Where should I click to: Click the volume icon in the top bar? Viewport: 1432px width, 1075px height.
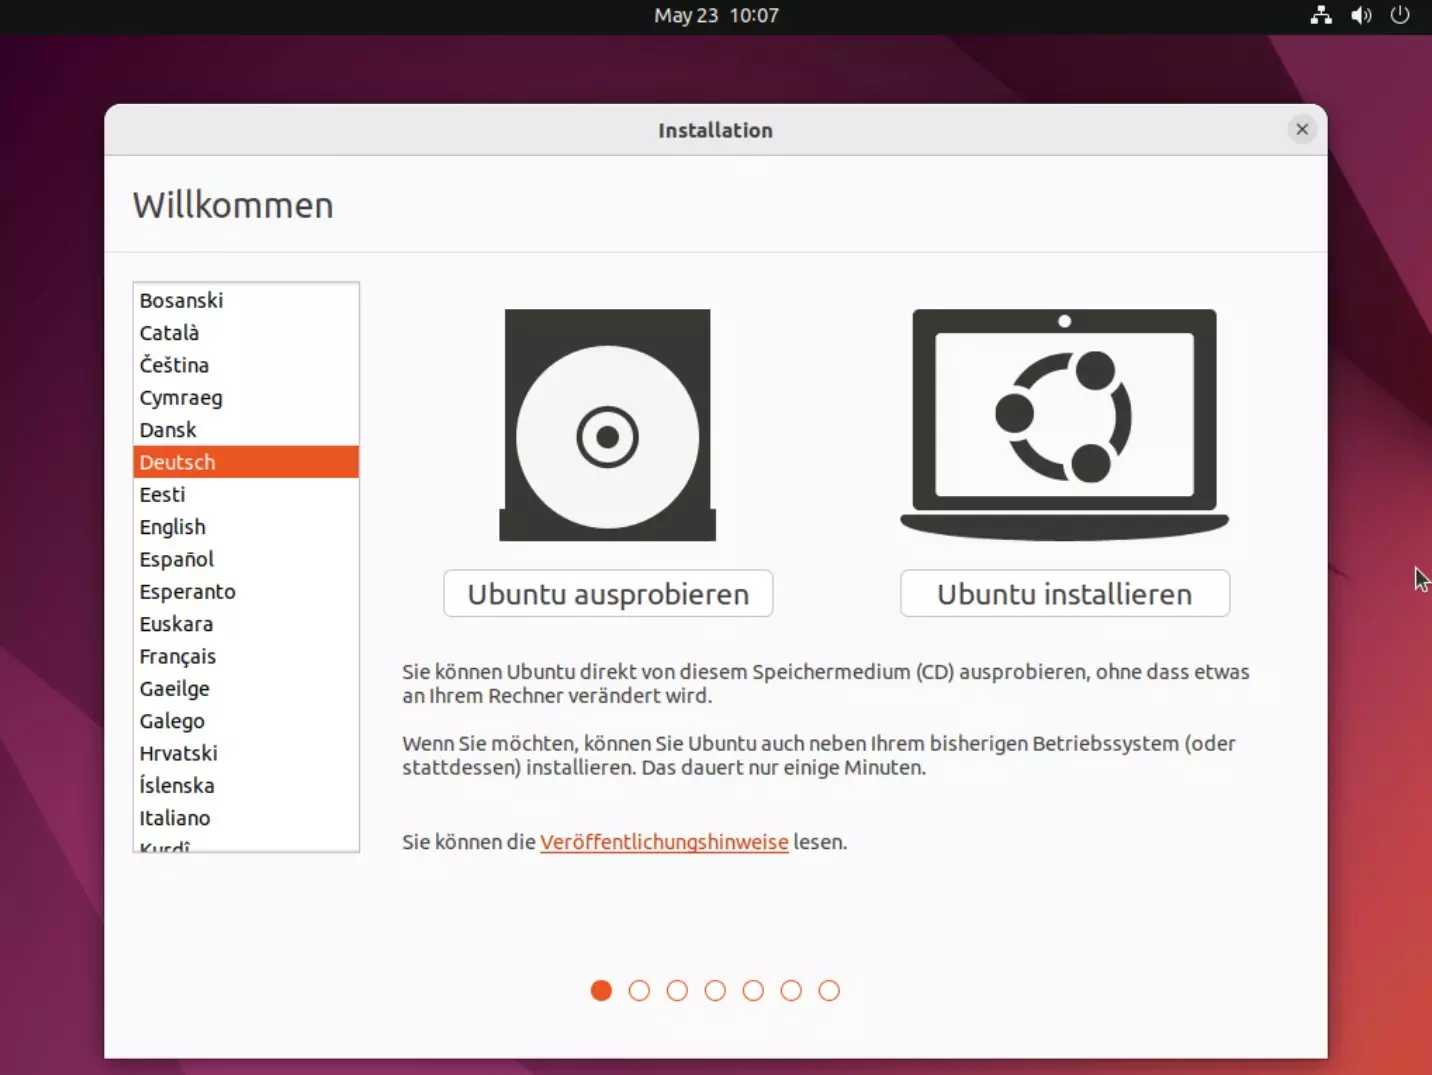[x=1361, y=15]
